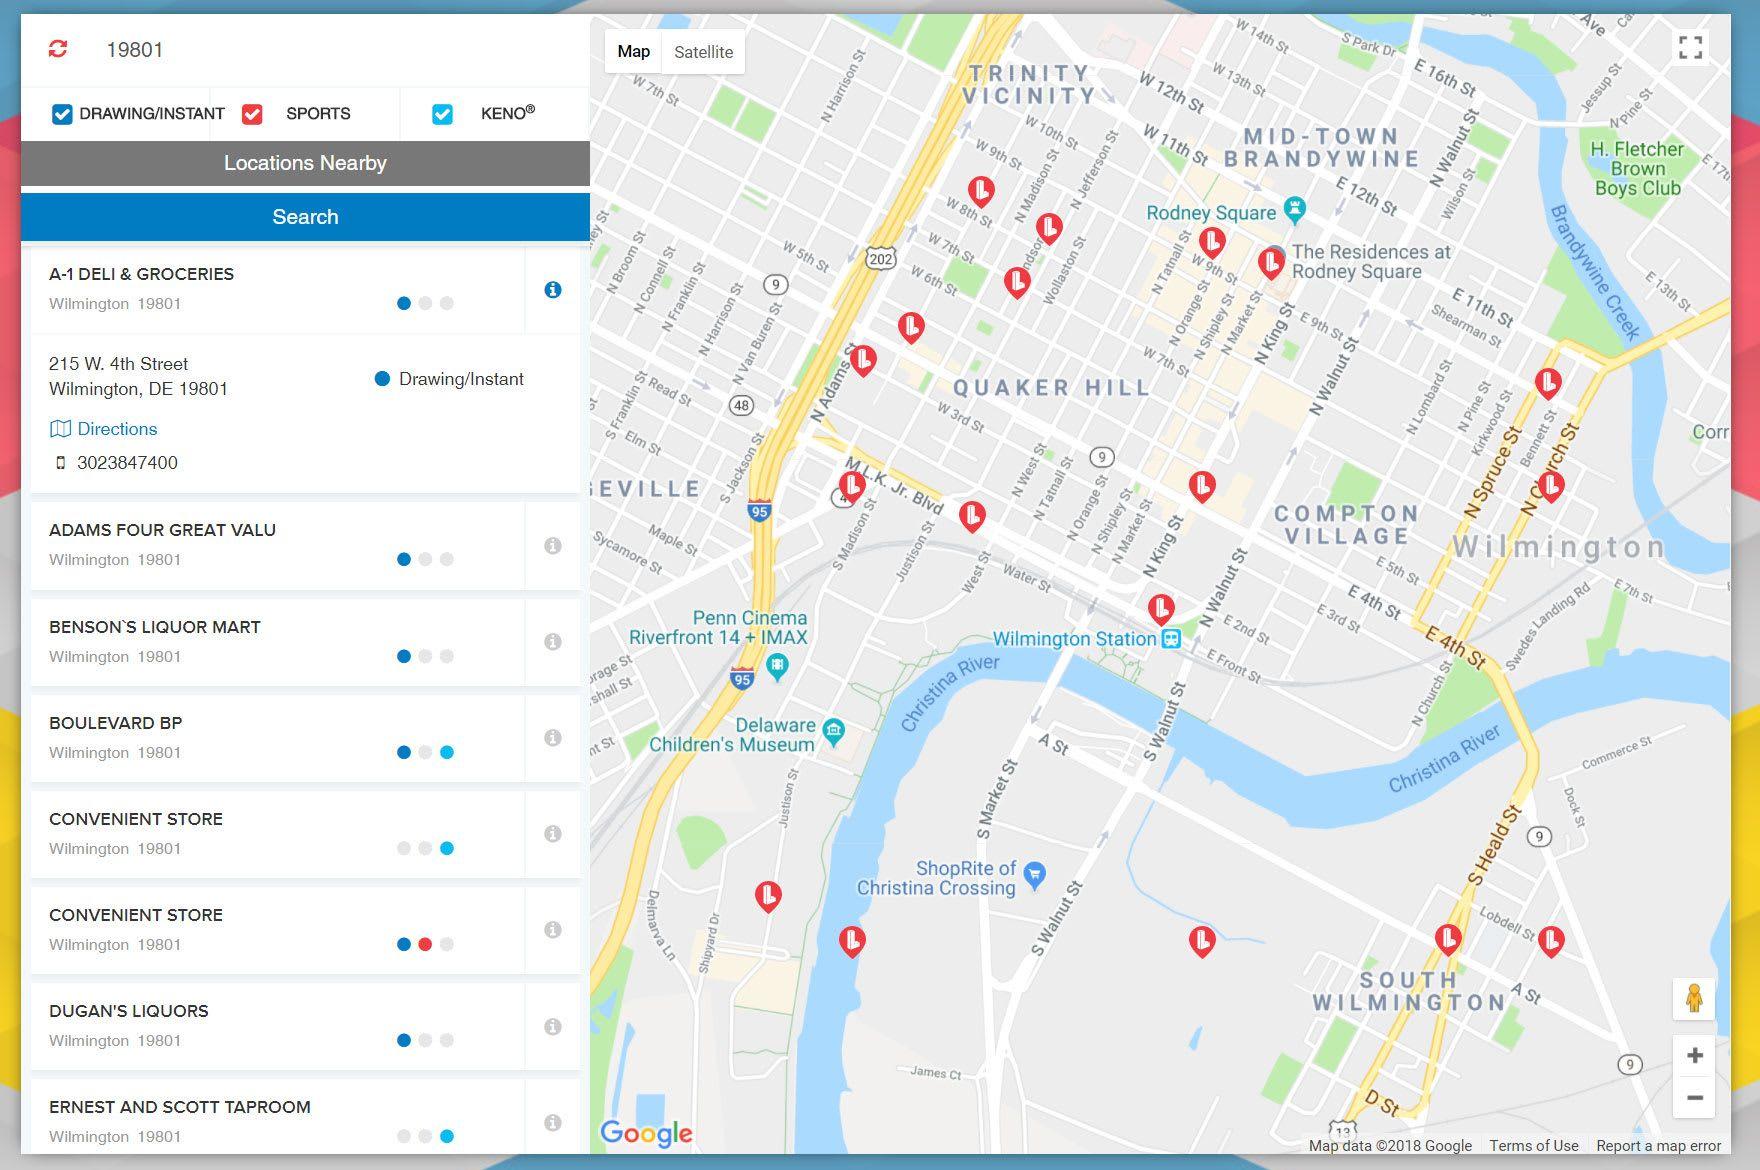Zoom out with the minus control
Image resolution: width=1760 pixels, height=1170 pixels.
(x=1695, y=1097)
